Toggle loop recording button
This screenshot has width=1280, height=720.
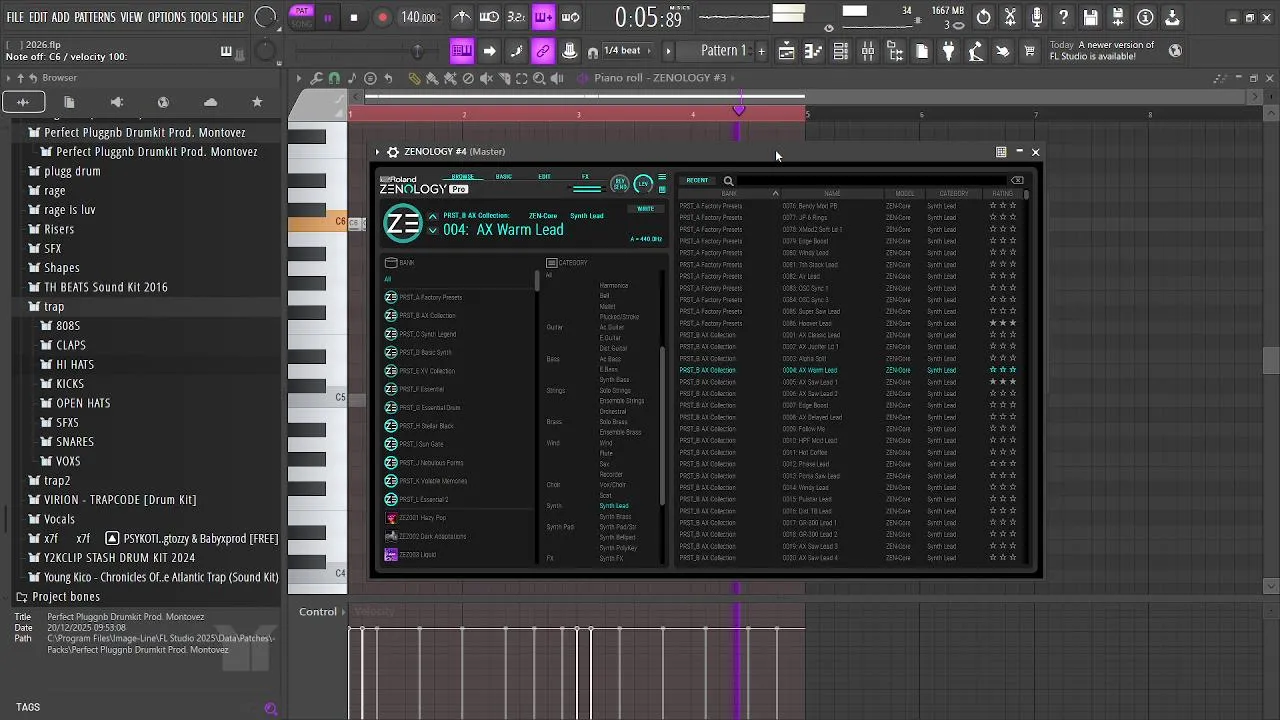570,17
